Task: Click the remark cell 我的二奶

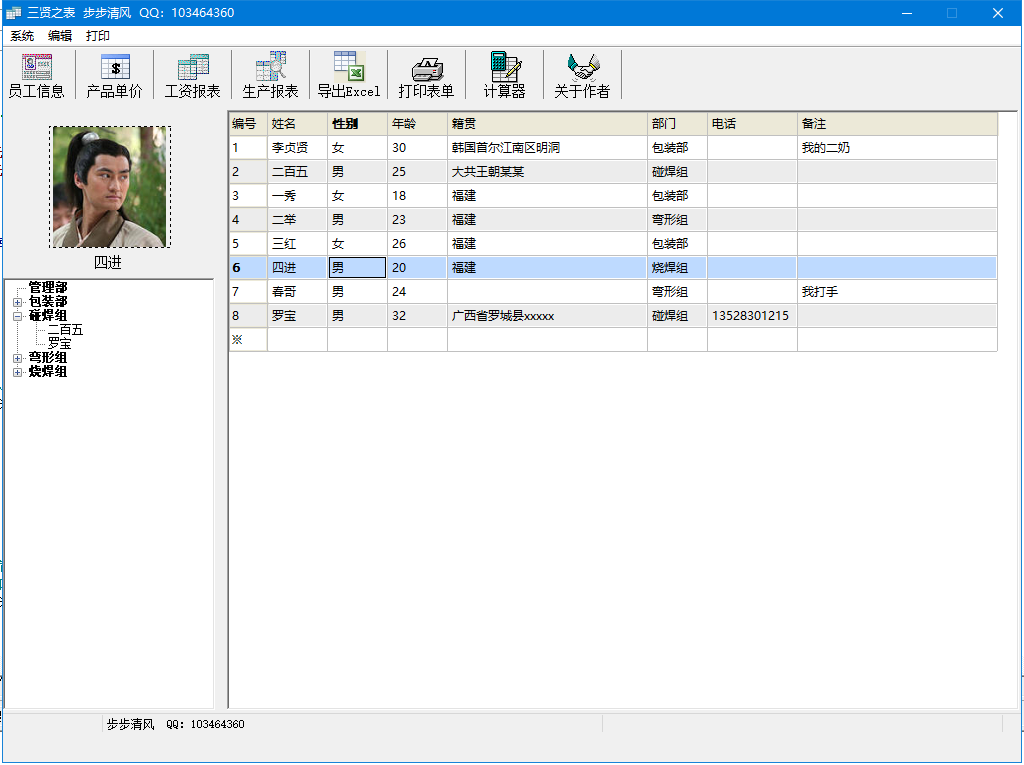Action: point(897,148)
